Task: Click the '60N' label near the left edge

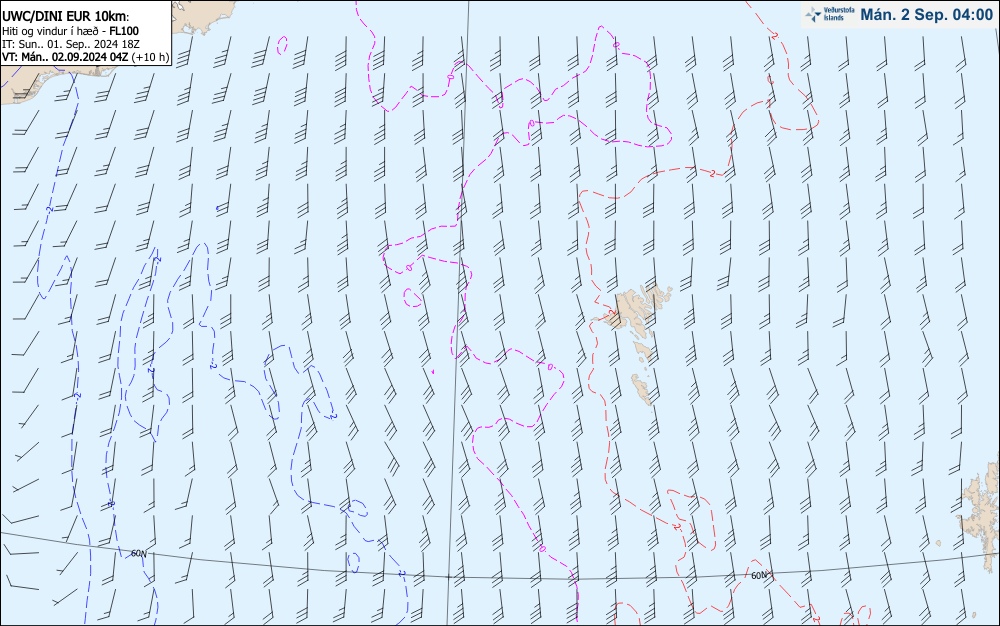Action: point(138,553)
